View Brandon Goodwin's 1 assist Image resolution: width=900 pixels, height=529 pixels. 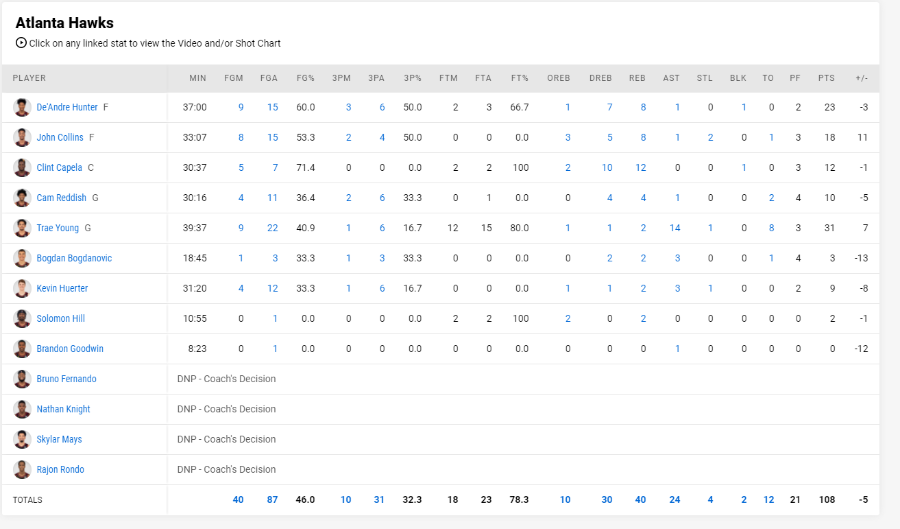pos(677,349)
